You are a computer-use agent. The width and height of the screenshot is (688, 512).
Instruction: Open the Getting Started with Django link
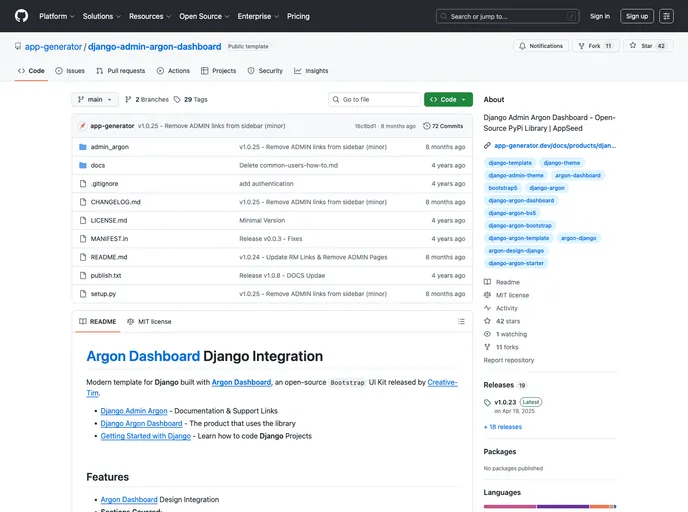click(146, 436)
